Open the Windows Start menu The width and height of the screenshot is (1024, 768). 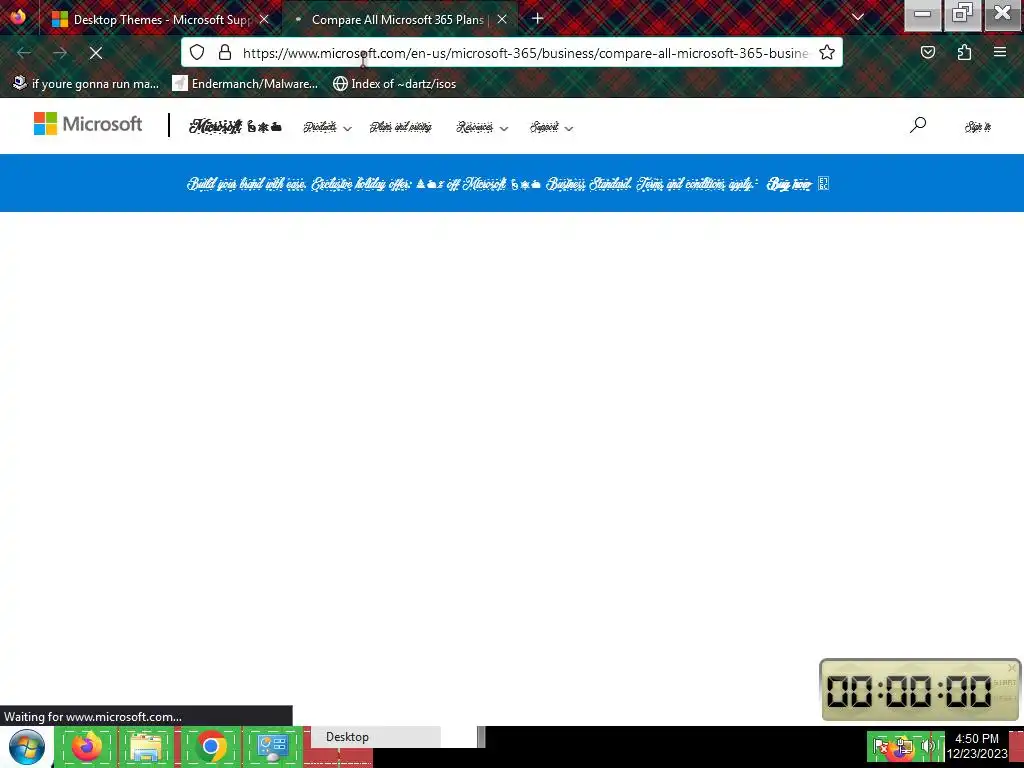[27, 746]
